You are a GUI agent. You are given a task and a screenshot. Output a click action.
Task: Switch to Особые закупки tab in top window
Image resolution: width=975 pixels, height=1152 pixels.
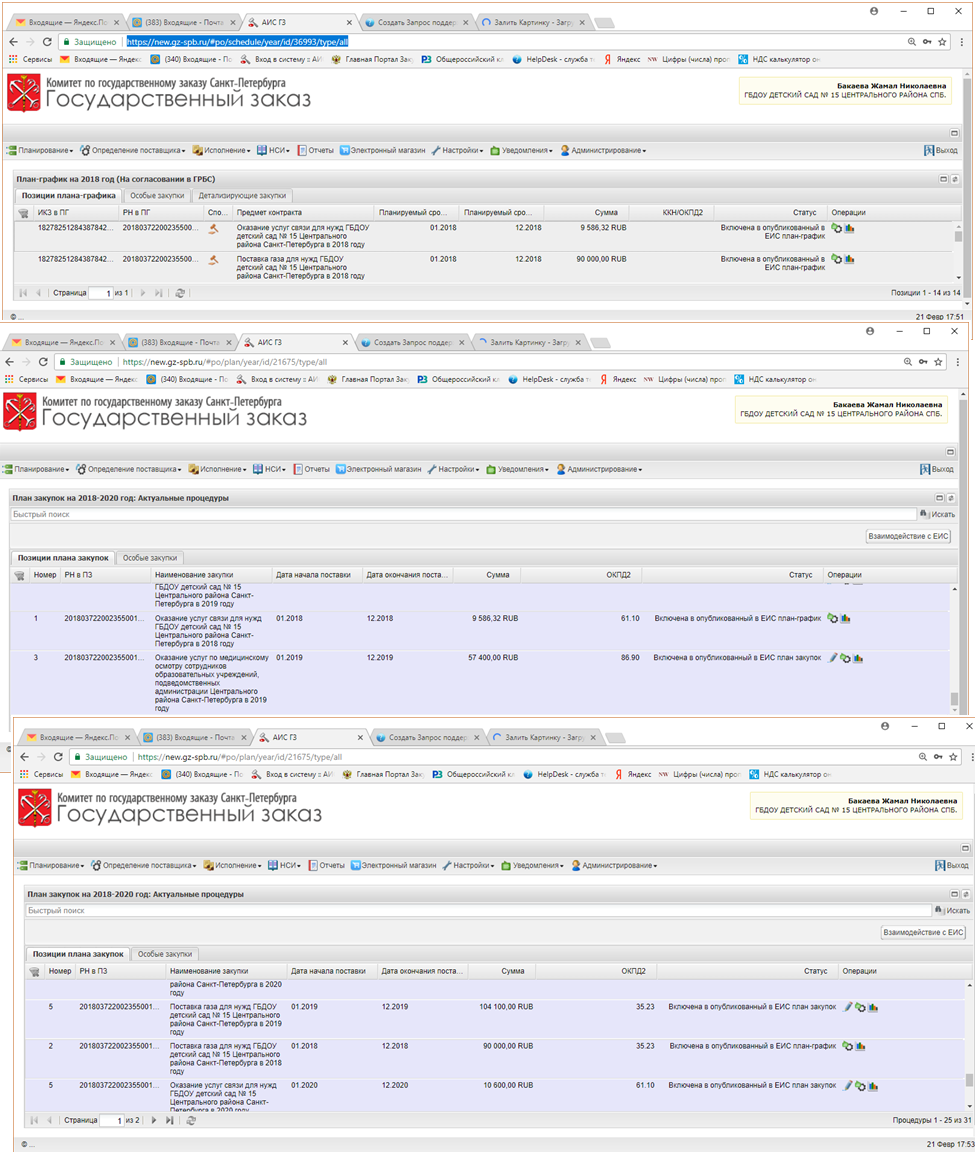pos(156,196)
